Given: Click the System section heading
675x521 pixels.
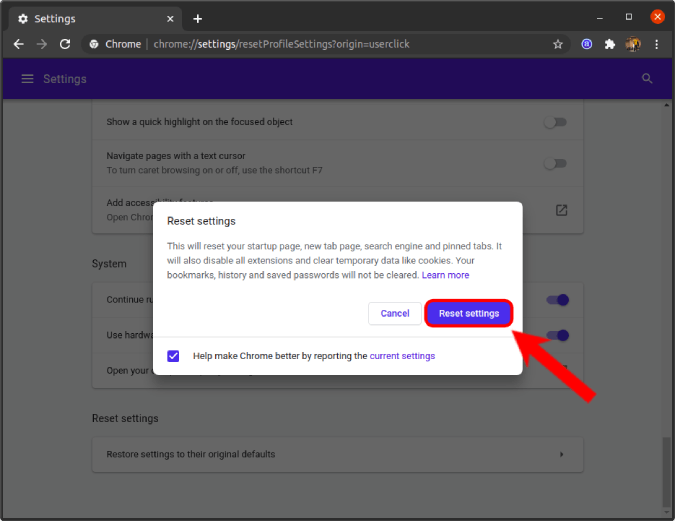Looking at the screenshot, I should tap(109, 264).
